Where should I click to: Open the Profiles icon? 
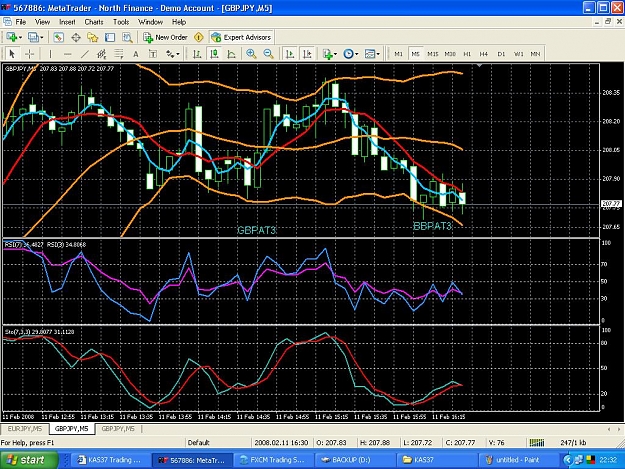point(33,37)
